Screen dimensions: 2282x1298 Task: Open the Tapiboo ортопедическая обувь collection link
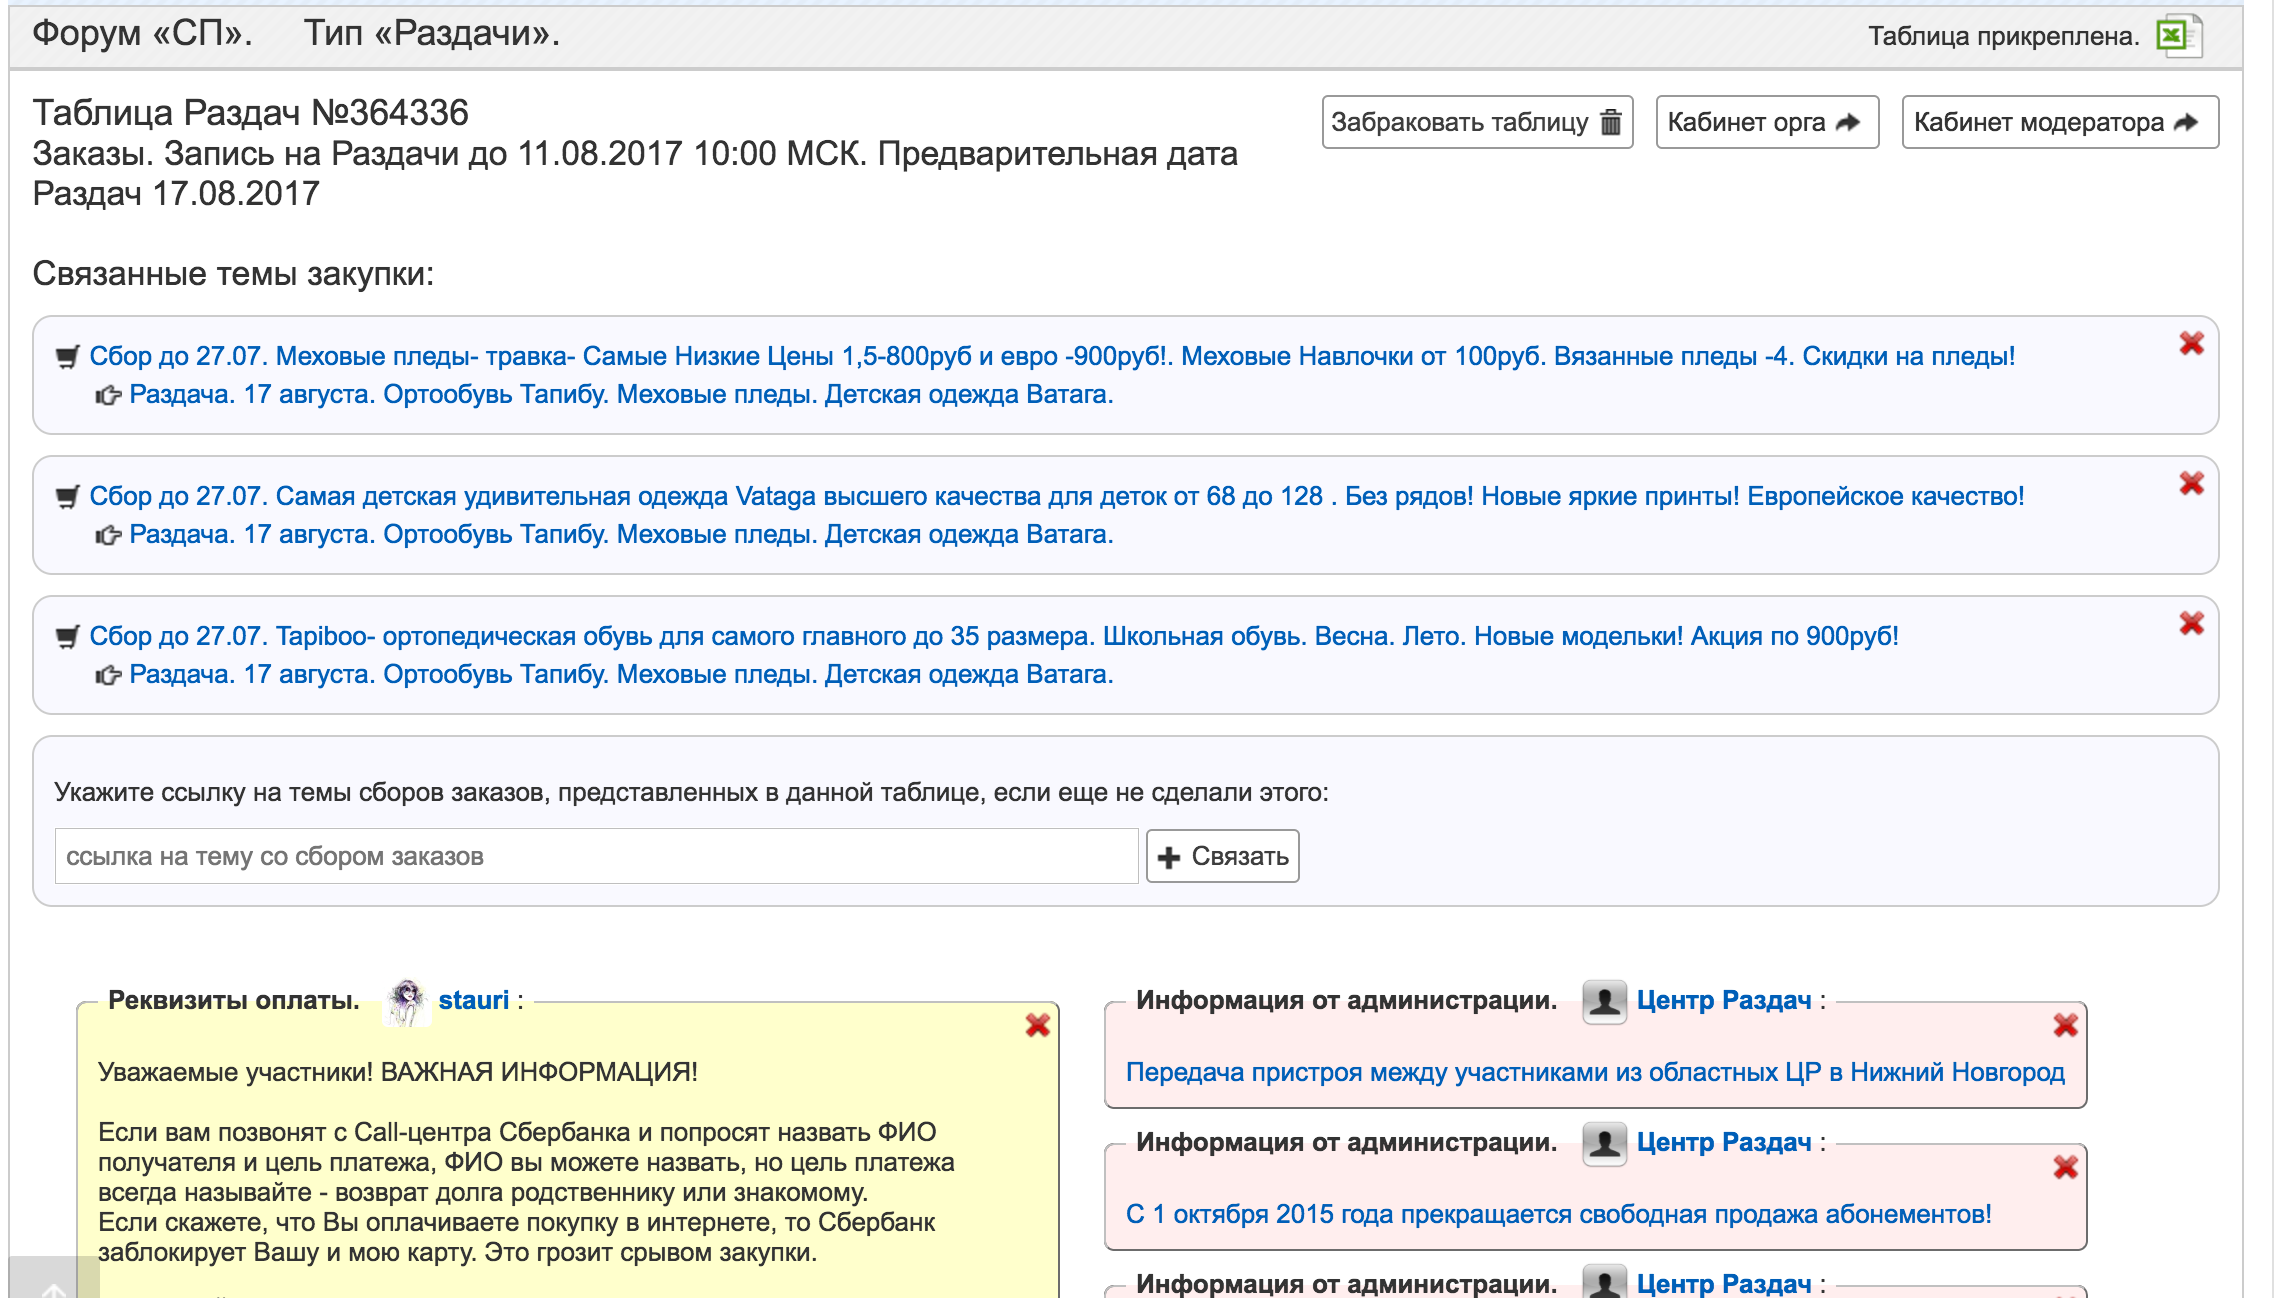992,637
